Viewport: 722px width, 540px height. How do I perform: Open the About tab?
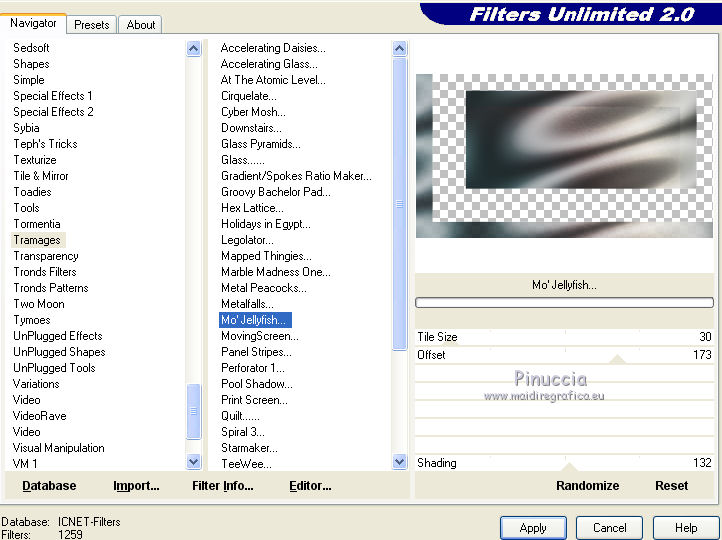tap(140, 24)
